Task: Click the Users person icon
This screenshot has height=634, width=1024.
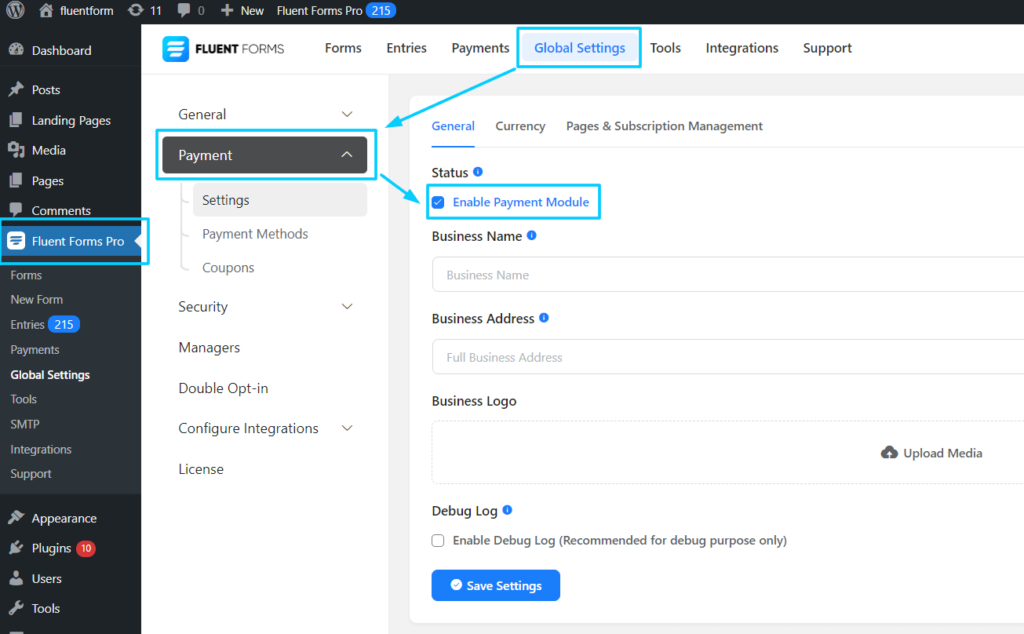Action: point(16,578)
